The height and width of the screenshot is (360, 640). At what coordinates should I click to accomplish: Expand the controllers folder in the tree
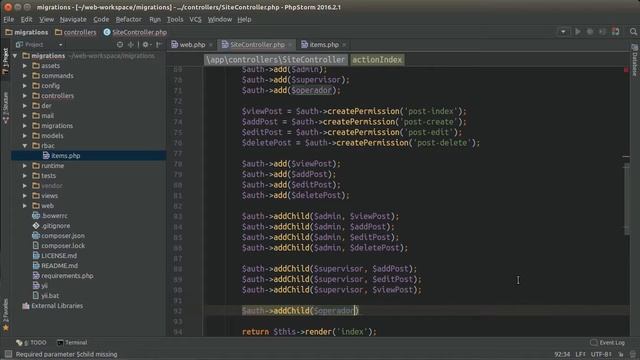[x=25, y=96]
